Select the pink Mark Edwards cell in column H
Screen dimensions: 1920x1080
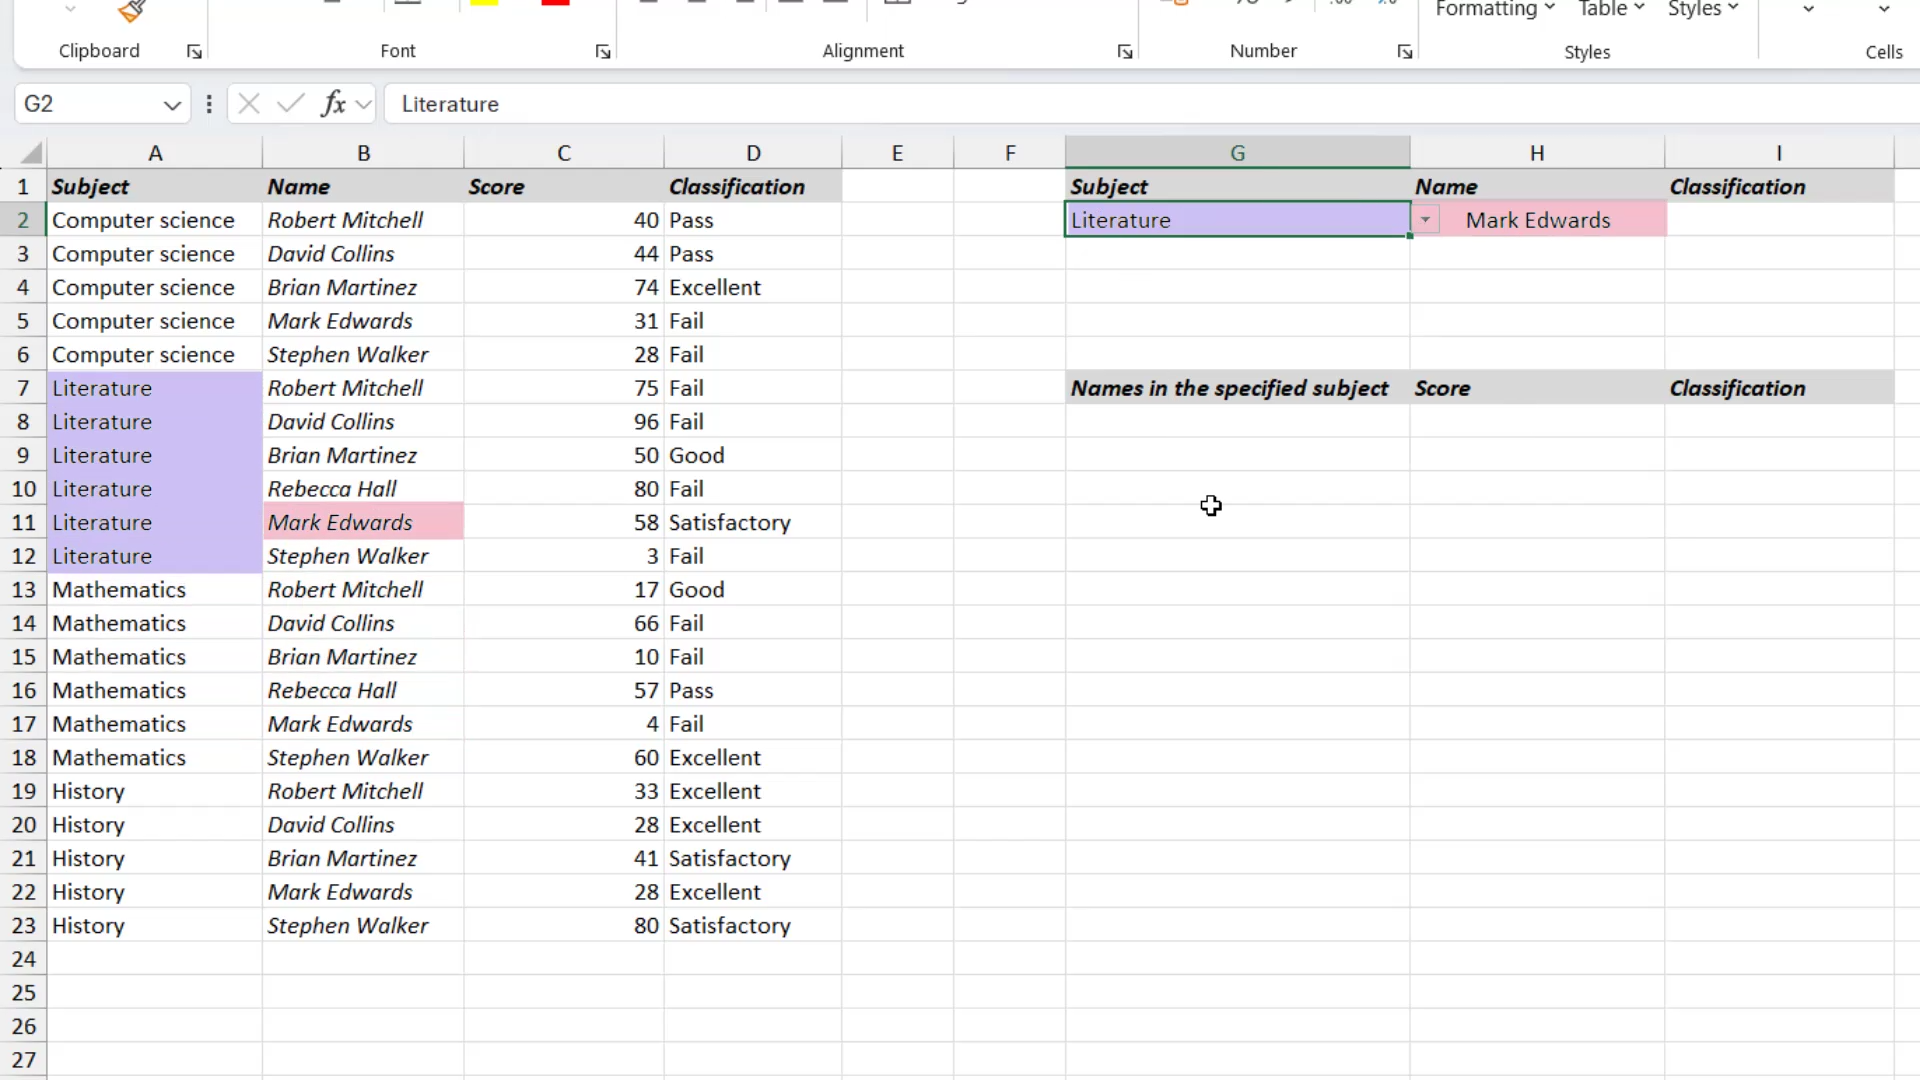(x=1538, y=220)
